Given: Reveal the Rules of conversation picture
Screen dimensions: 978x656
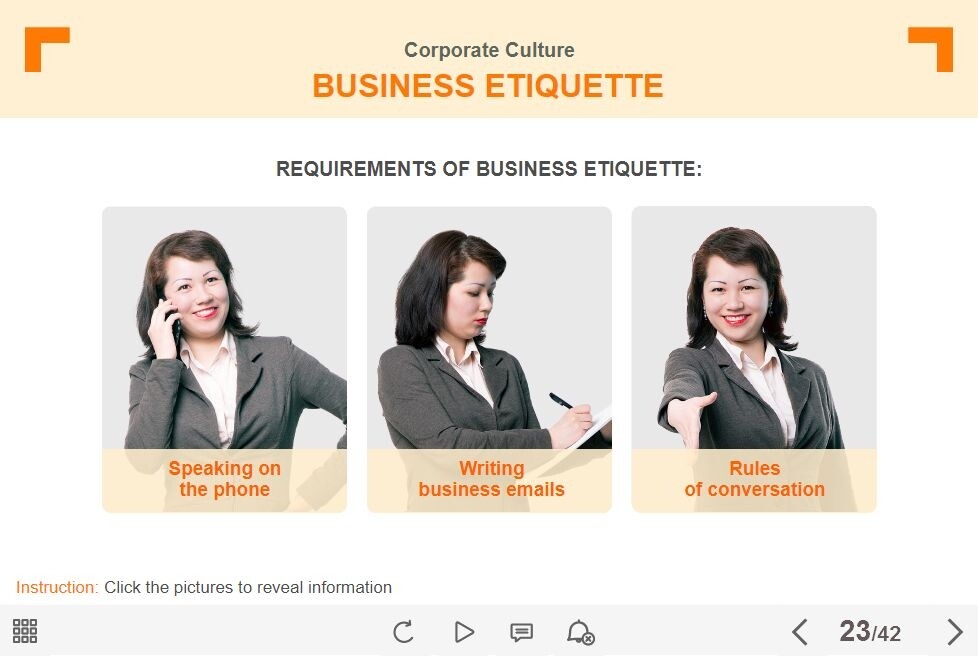Looking at the screenshot, I should (x=754, y=359).
